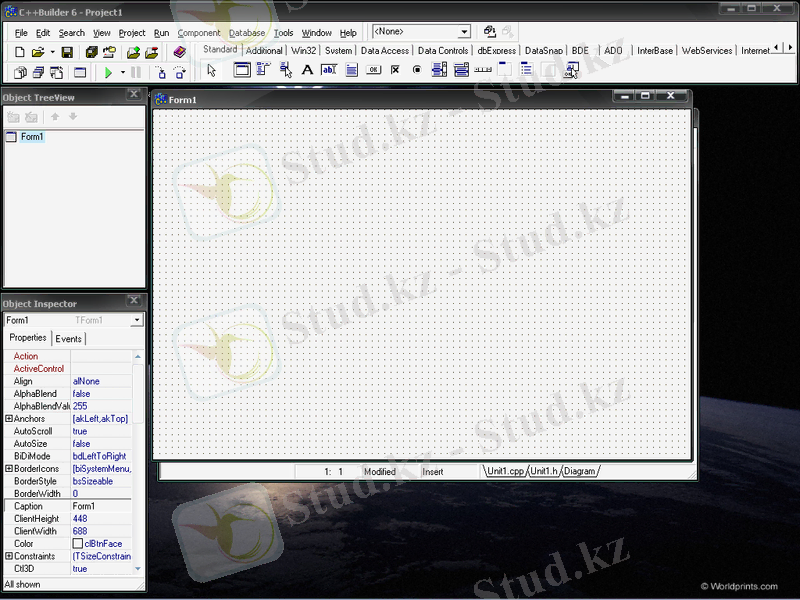
Task: Select the Button (OK) component icon
Action: click(x=373, y=70)
